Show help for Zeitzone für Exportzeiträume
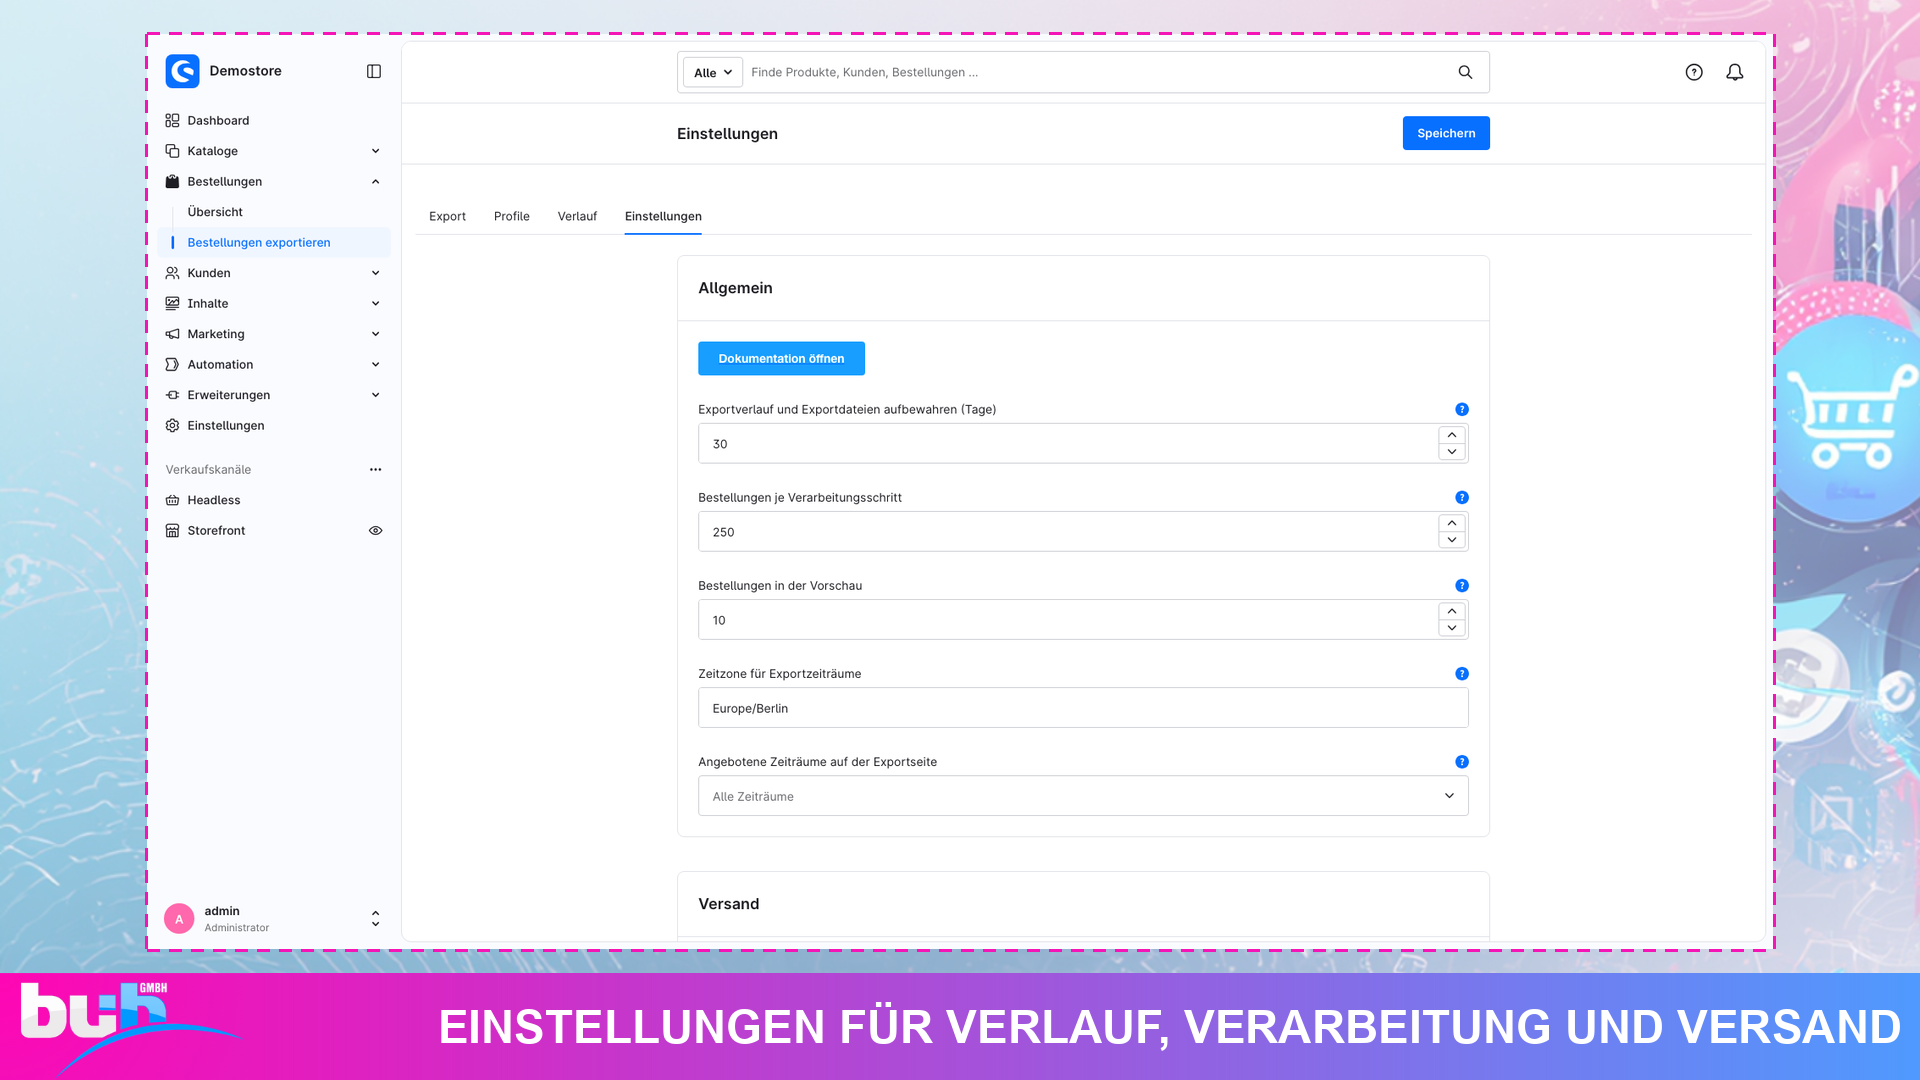The height and width of the screenshot is (1080, 1920). [x=1462, y=673]
